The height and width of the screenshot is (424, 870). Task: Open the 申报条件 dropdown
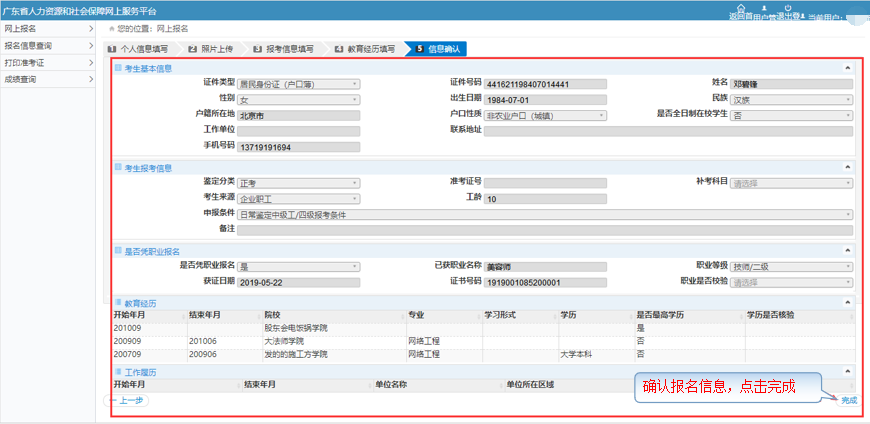pos(545,215)
